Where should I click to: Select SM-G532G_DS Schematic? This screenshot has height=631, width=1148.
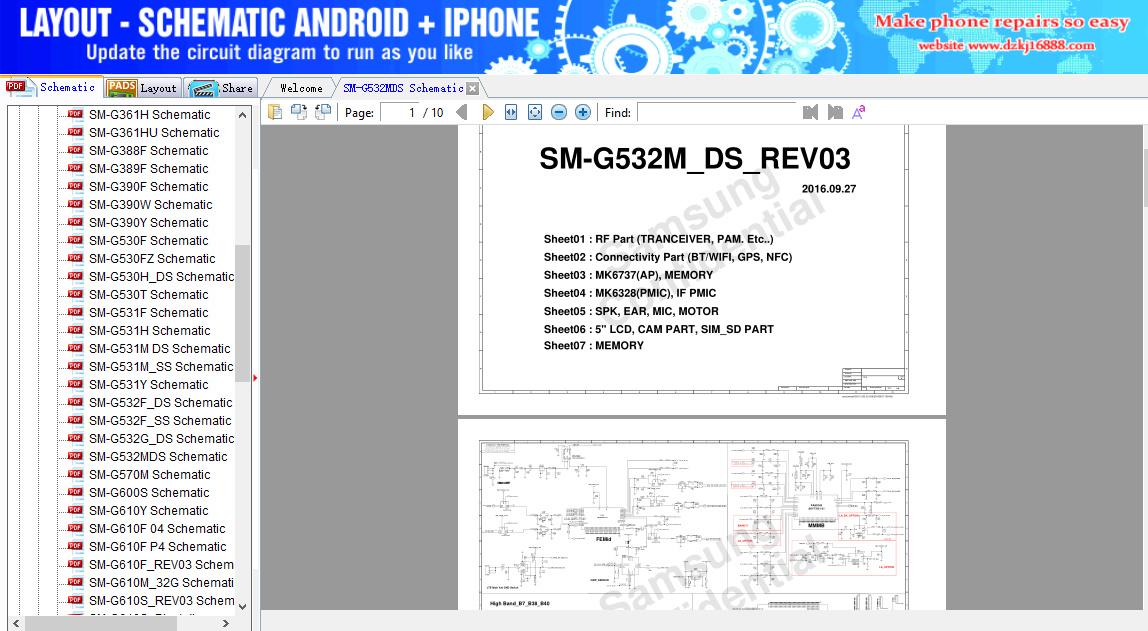click(x=161, y=438)
